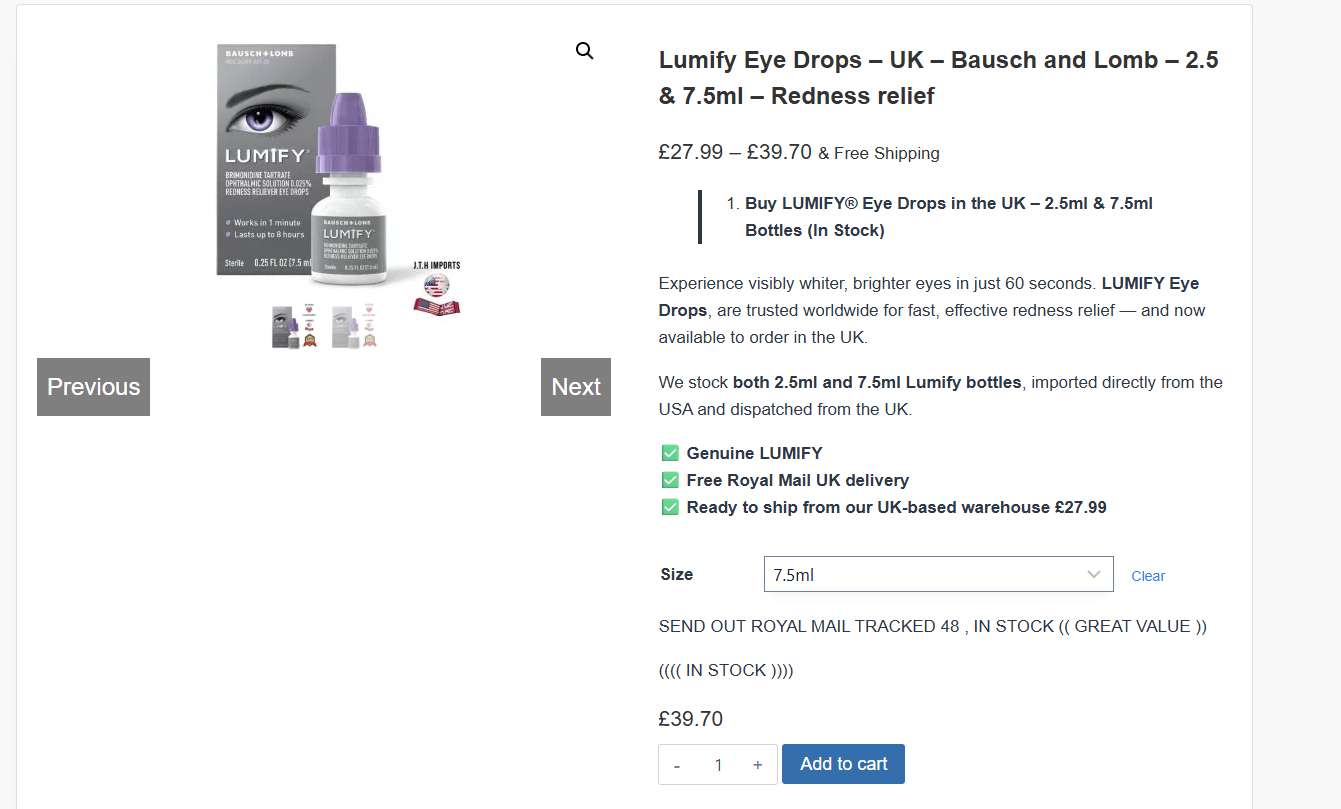Click the Lumify Eye Drops product title
Viewport: 1341px width, 809px height.
pyautogui.click(x=938, y=78)
